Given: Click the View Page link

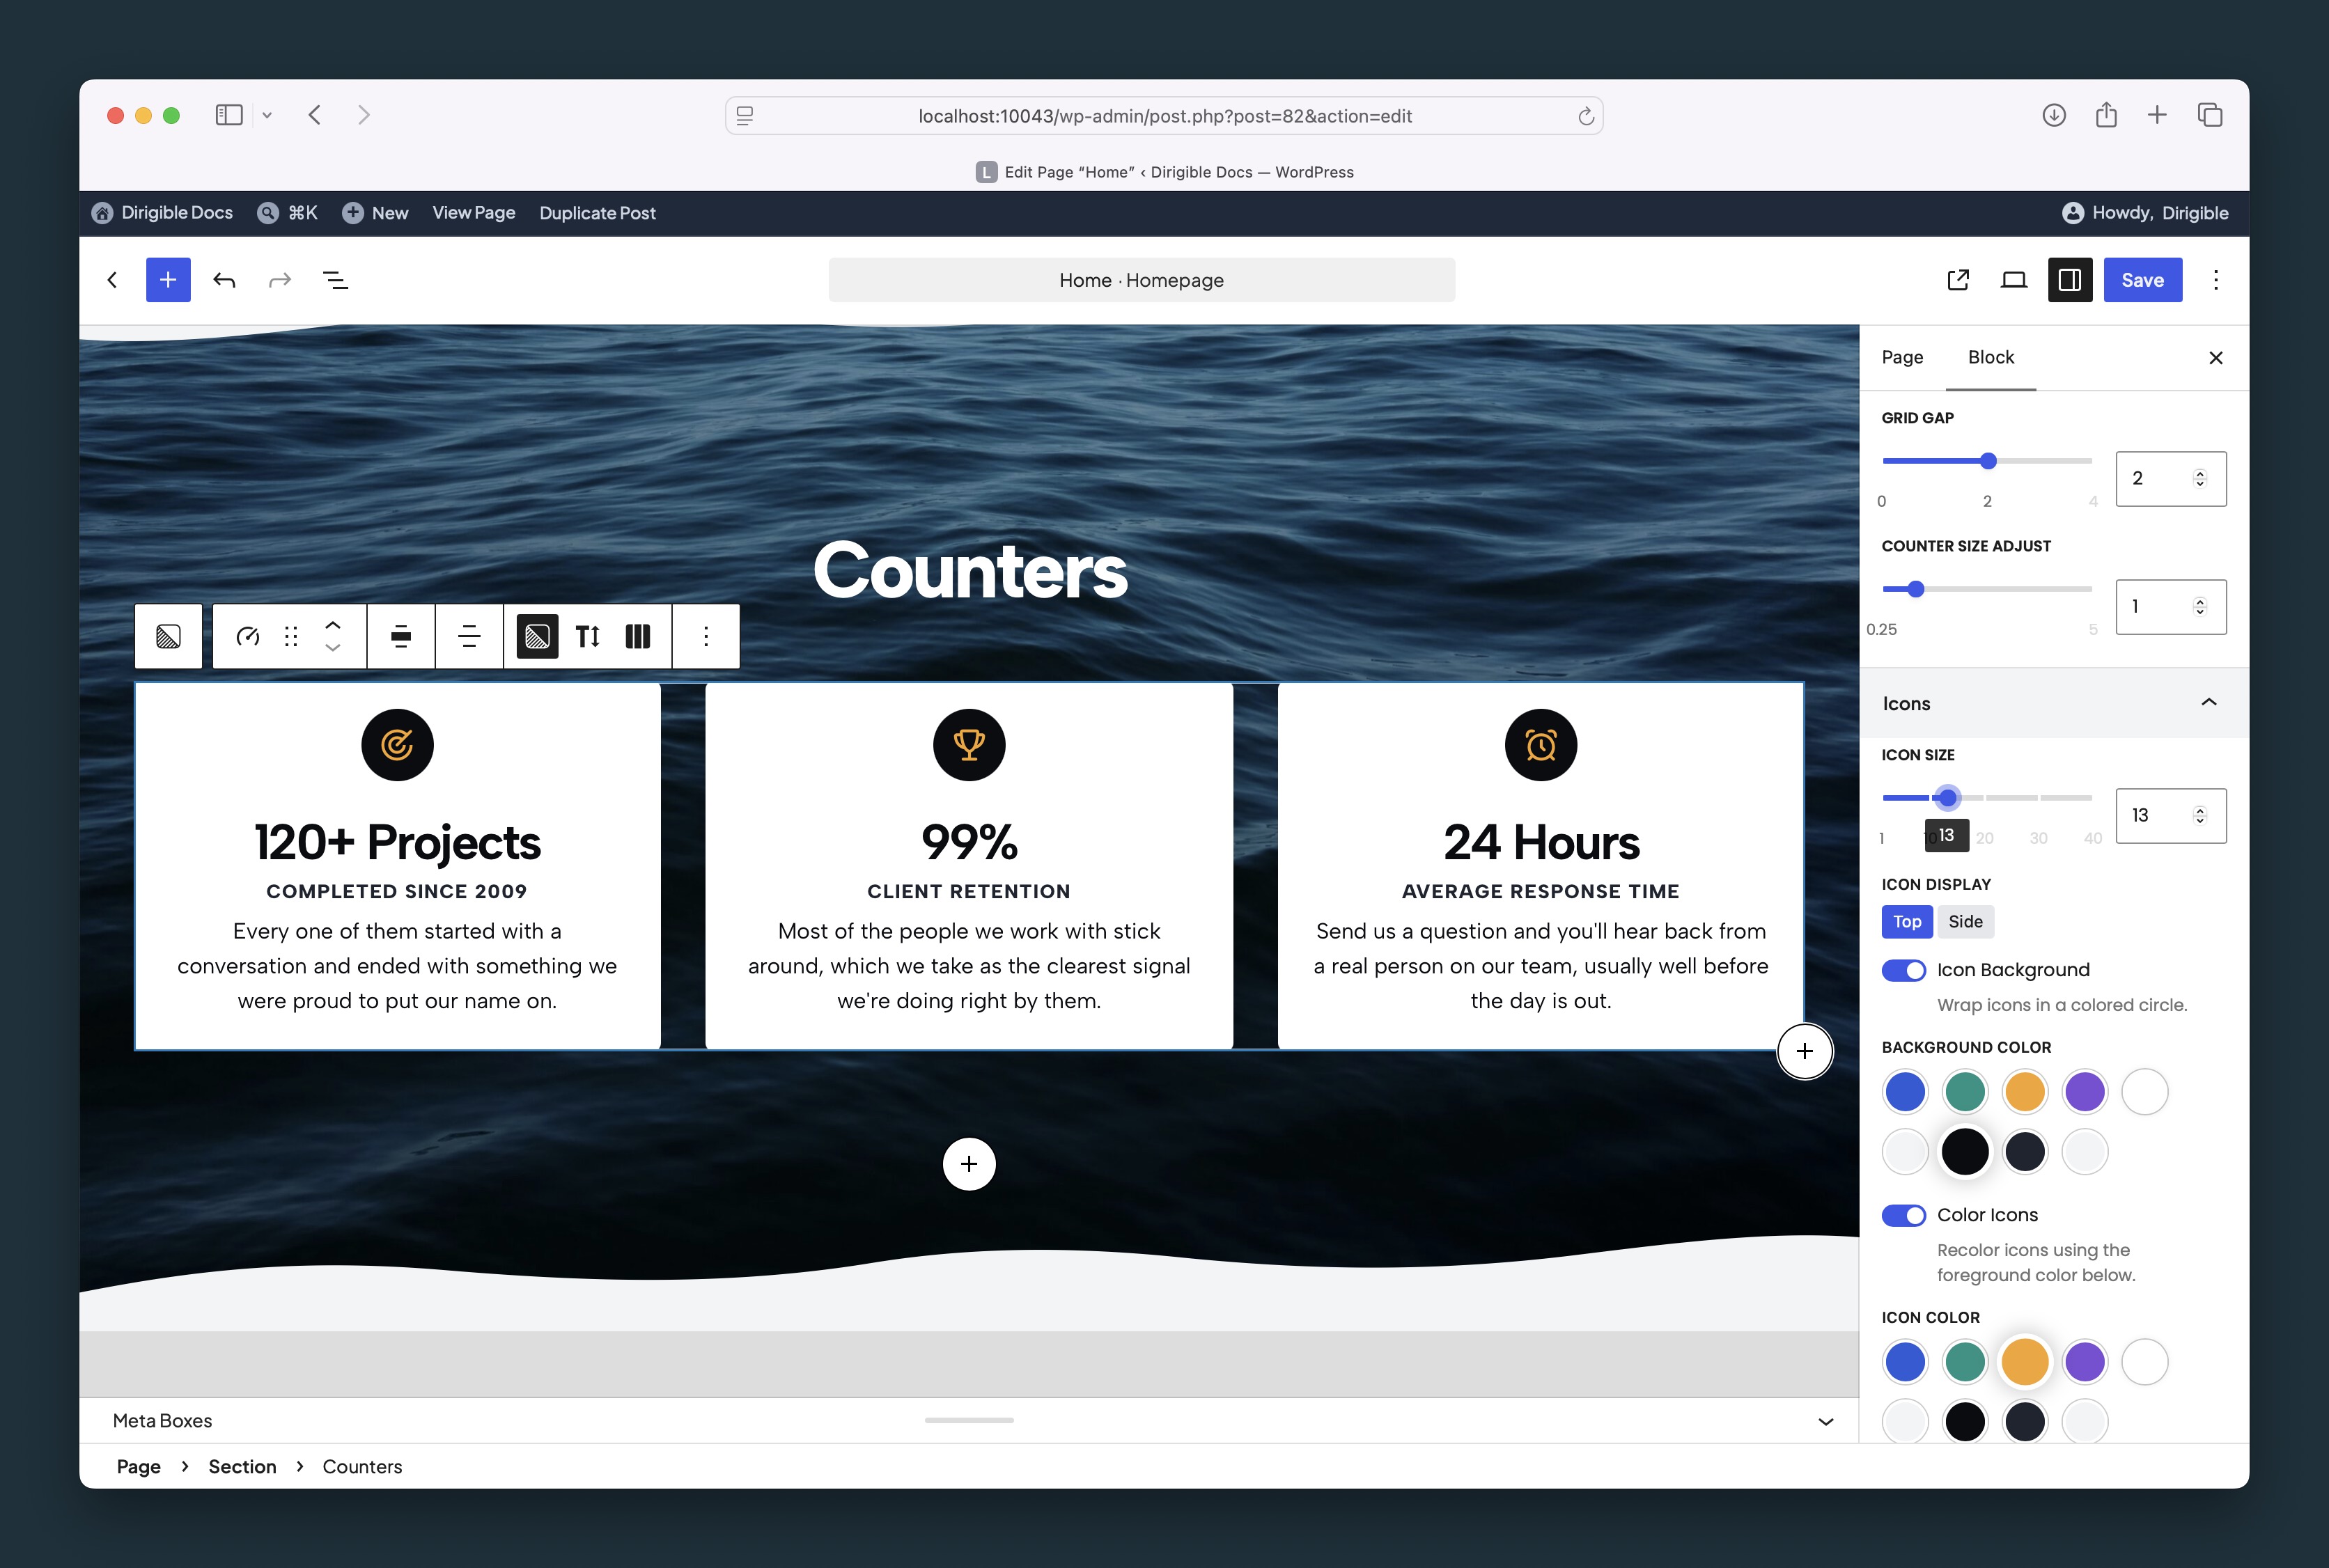Looking at the screenshot, I should pyautogui.click(x=474, y=213).
